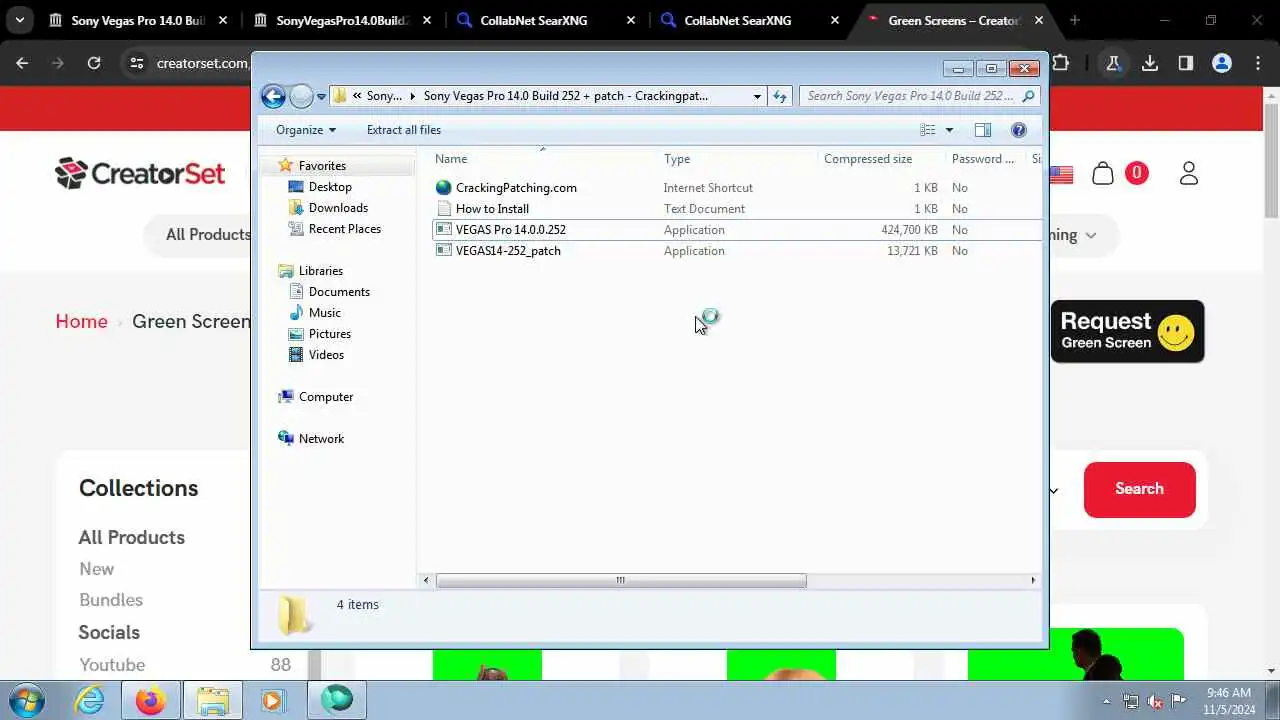Open the browser profile icon
Screen dimensions: 1280x720
(1221, 63)
